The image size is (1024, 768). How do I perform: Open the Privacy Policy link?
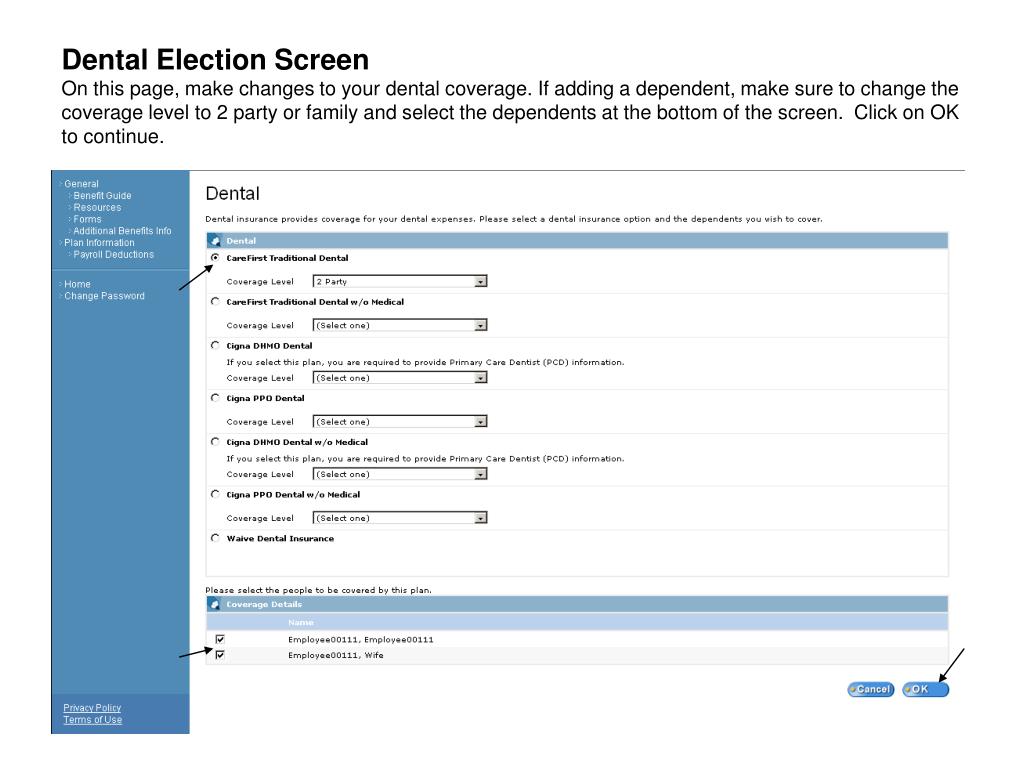tap(93, 708)
